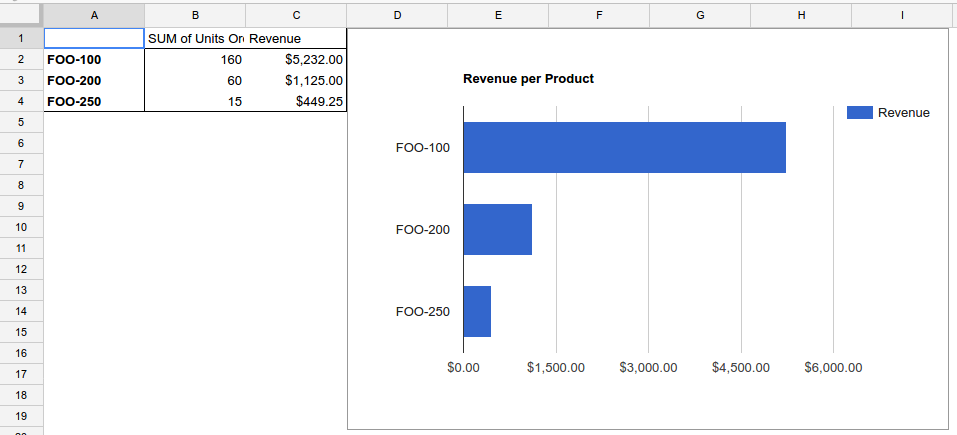The image size is (957, 435).
Task: Click the $3,000.00 axis label on the chart
Action: click(648, 368)
